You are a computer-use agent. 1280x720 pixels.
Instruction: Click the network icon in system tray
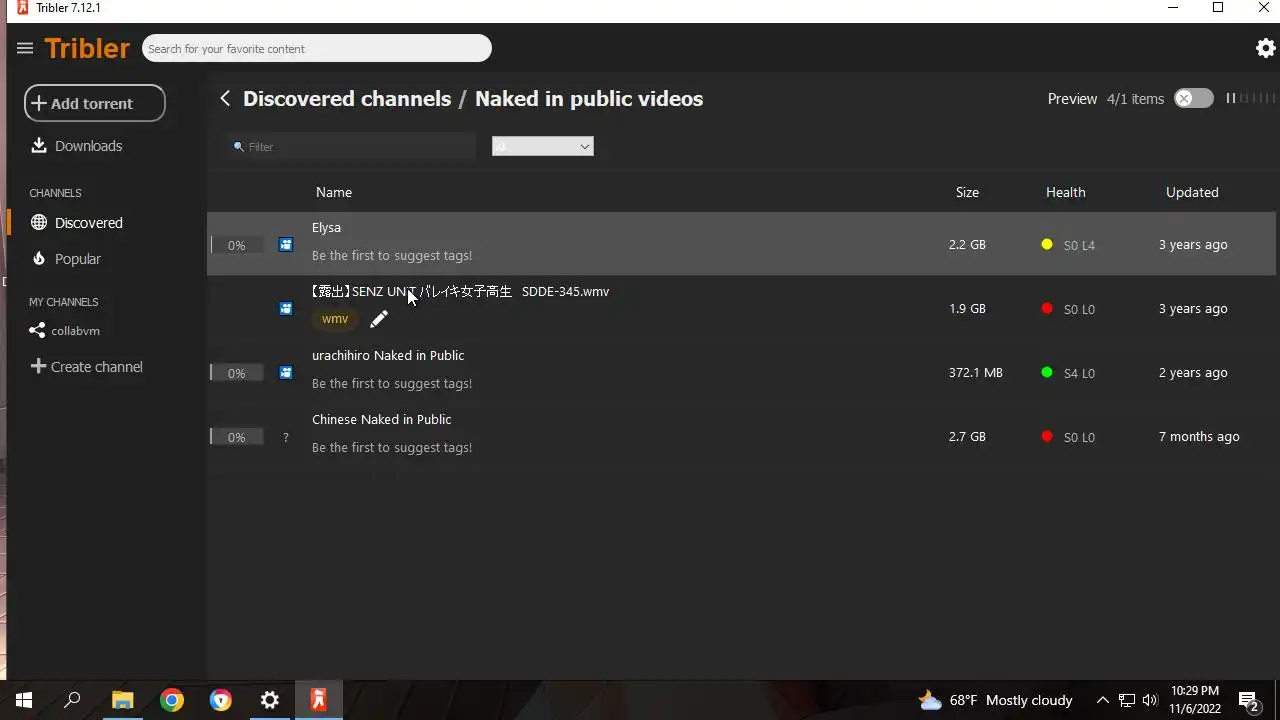(1127, 700)
